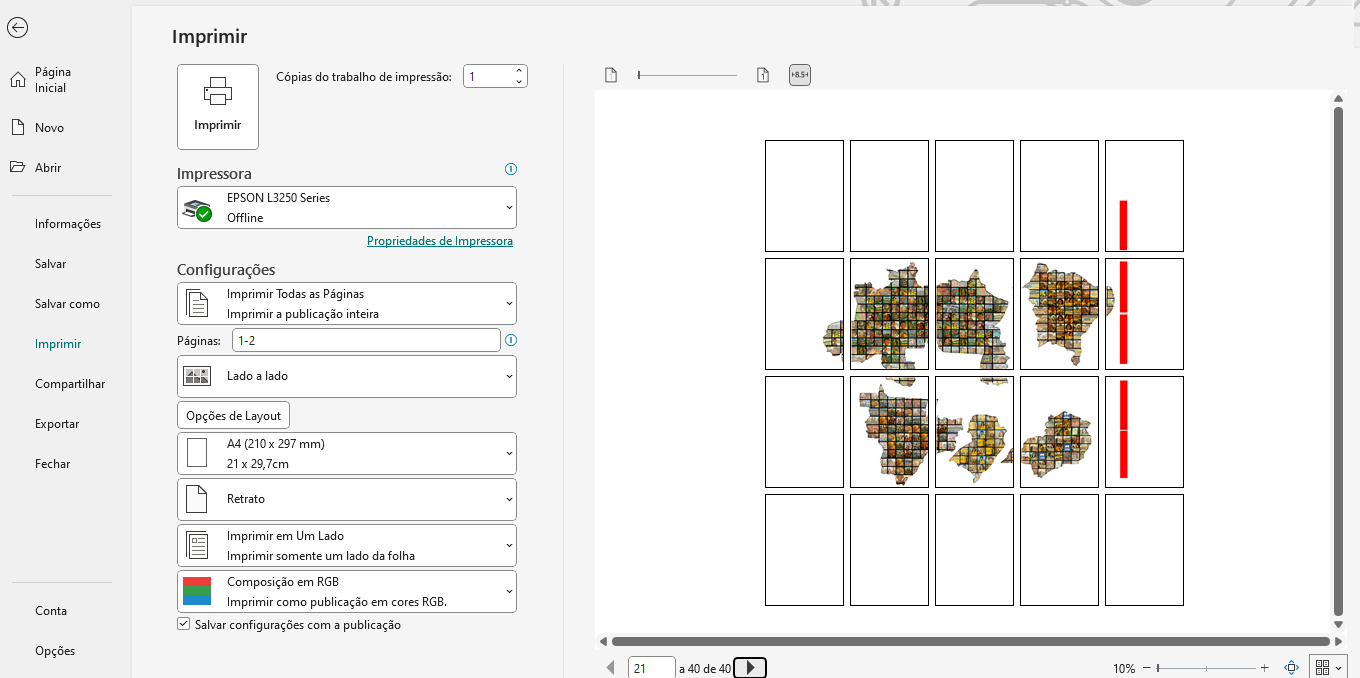The image size is (1360, 678).
Task: Click the Impressora heading
Action: coord(214,174)
